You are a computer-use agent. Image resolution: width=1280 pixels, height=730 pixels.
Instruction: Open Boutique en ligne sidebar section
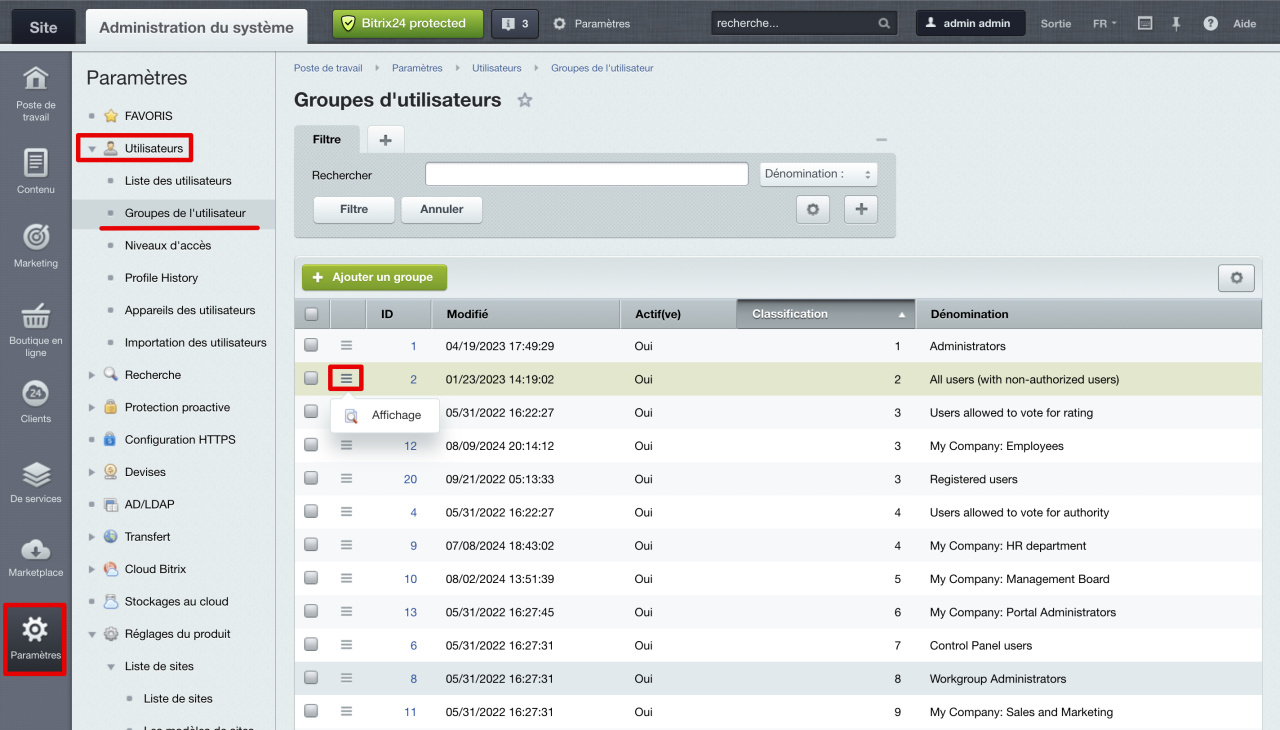tap(36, 329)
